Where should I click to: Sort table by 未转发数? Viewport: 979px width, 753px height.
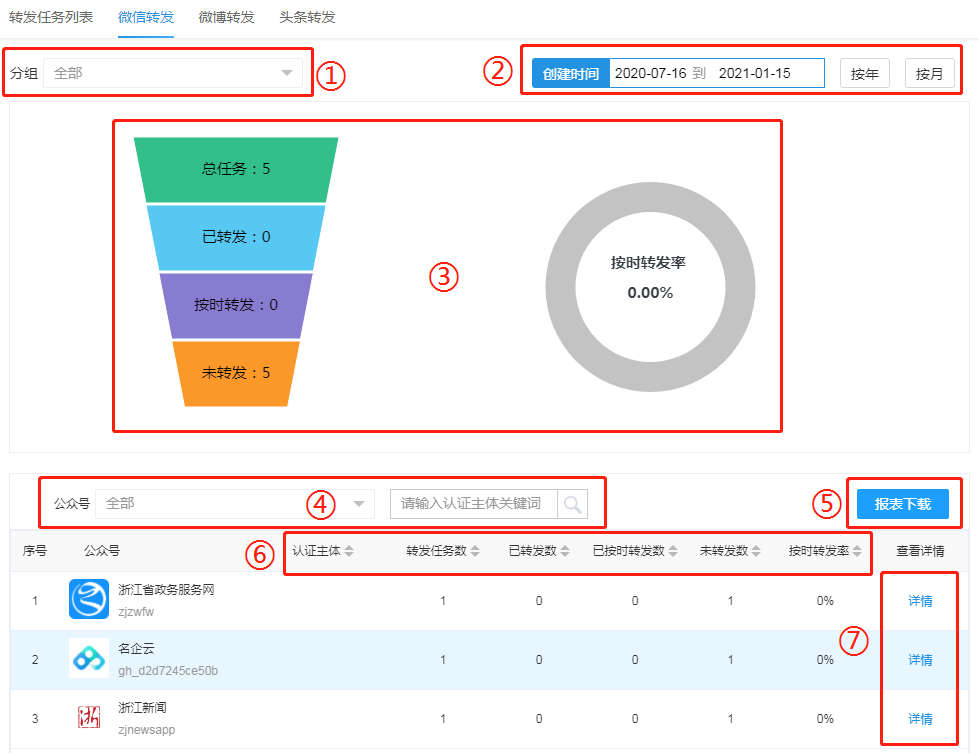click(731, 551)
